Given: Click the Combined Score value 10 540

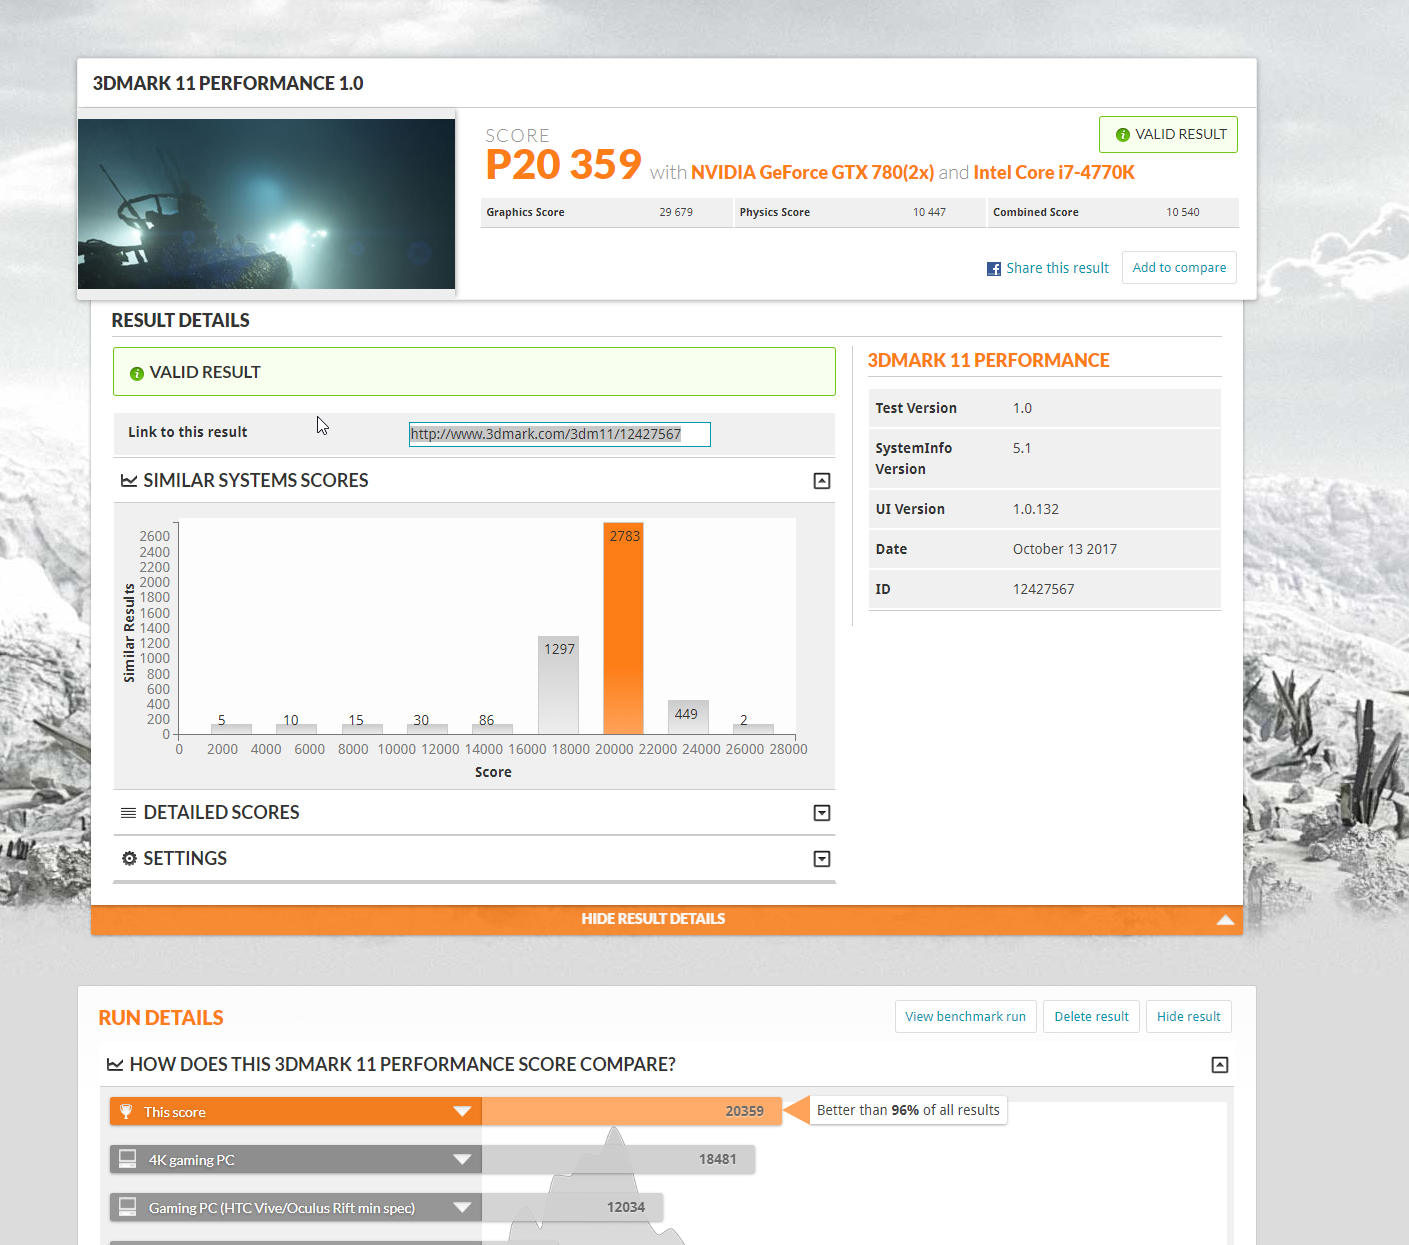Looking at the screenshot, I should coord(1182,212).
